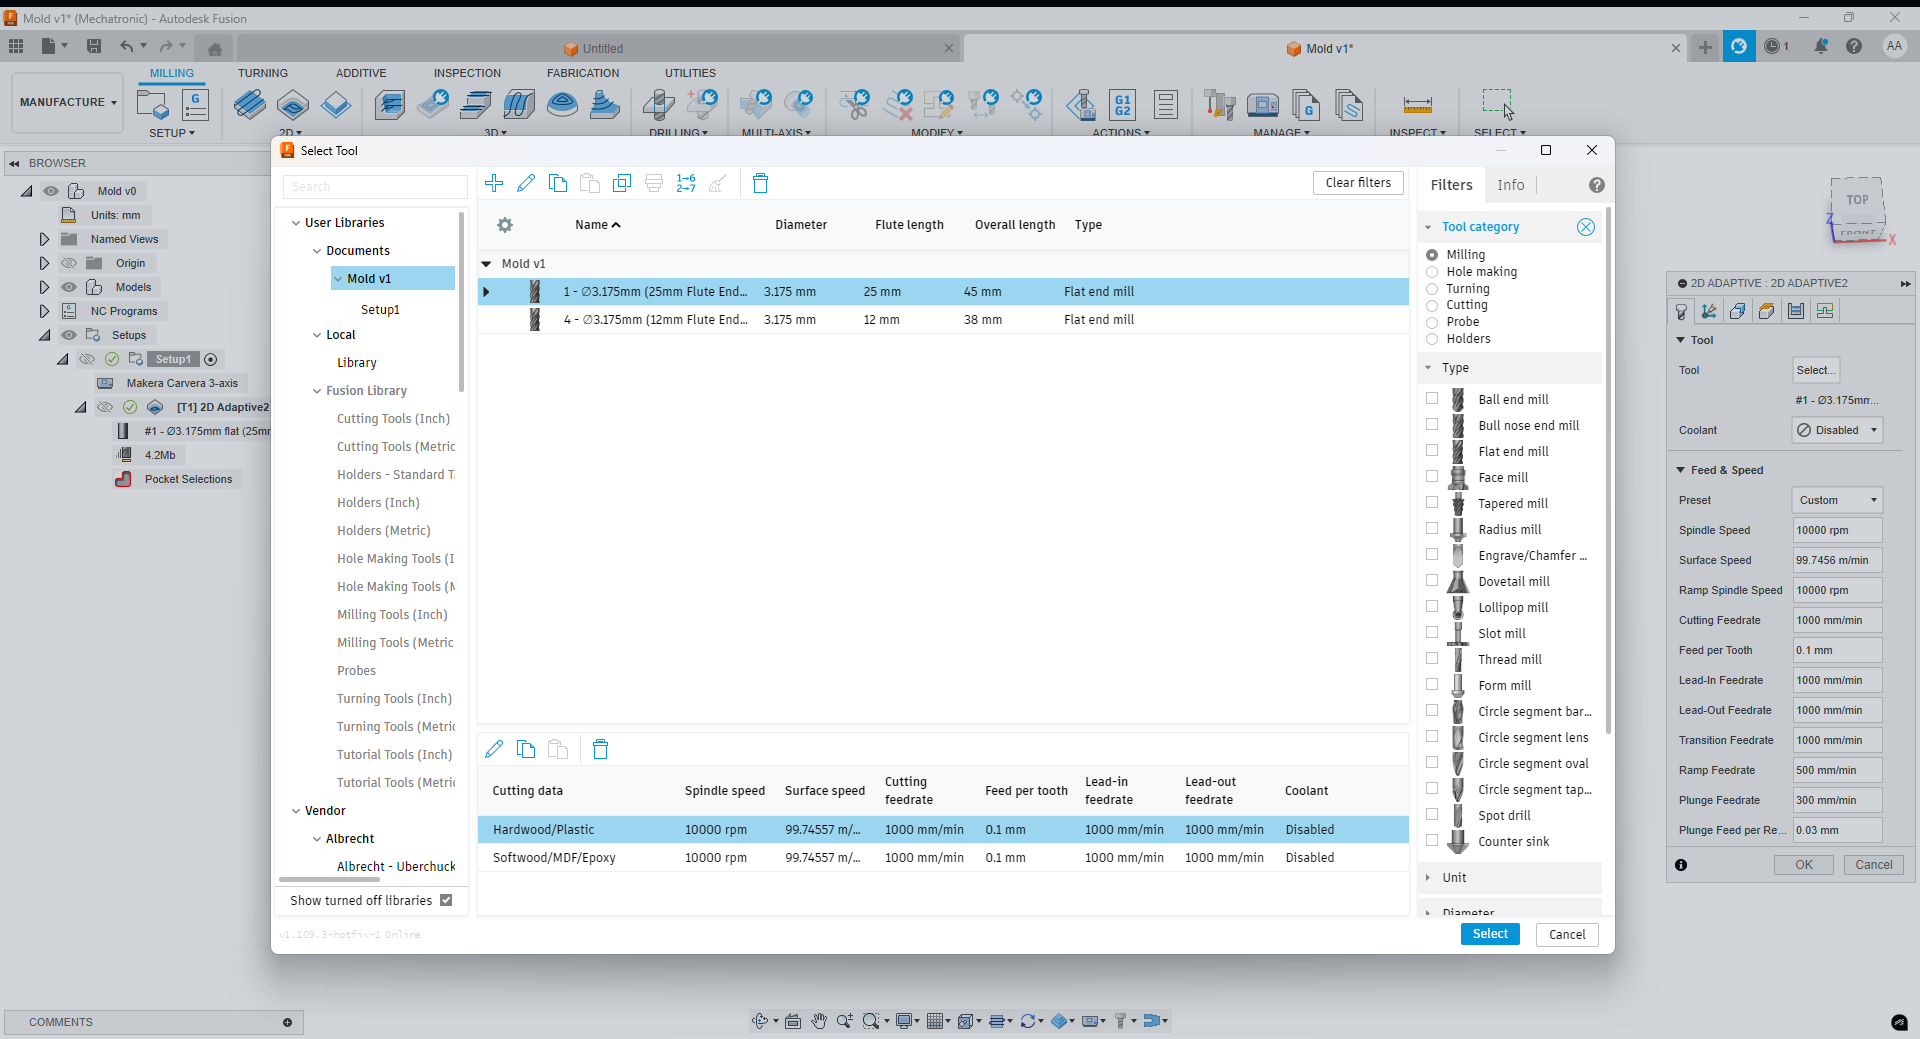Check the Face mill type filter
1920x1039 pixels.
(1432, 476)
